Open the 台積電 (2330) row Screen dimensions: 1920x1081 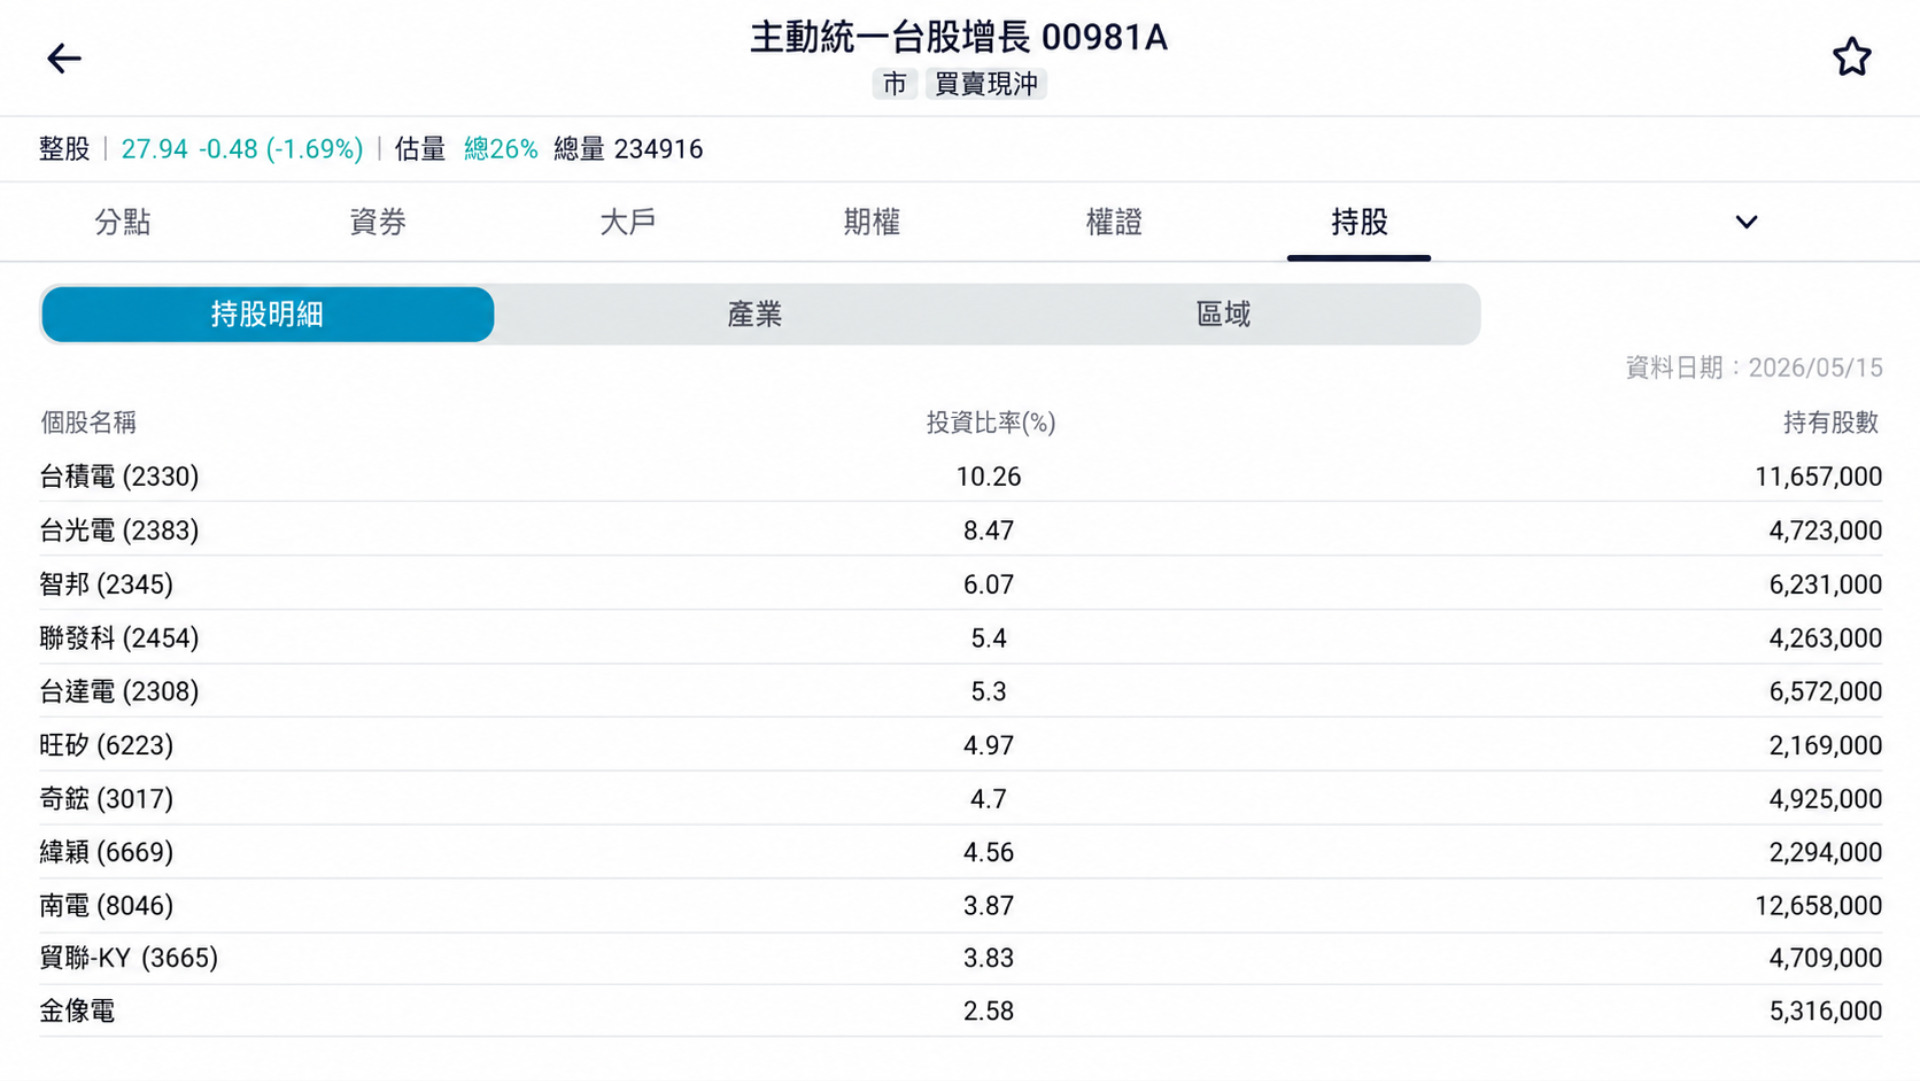point(960,476)
